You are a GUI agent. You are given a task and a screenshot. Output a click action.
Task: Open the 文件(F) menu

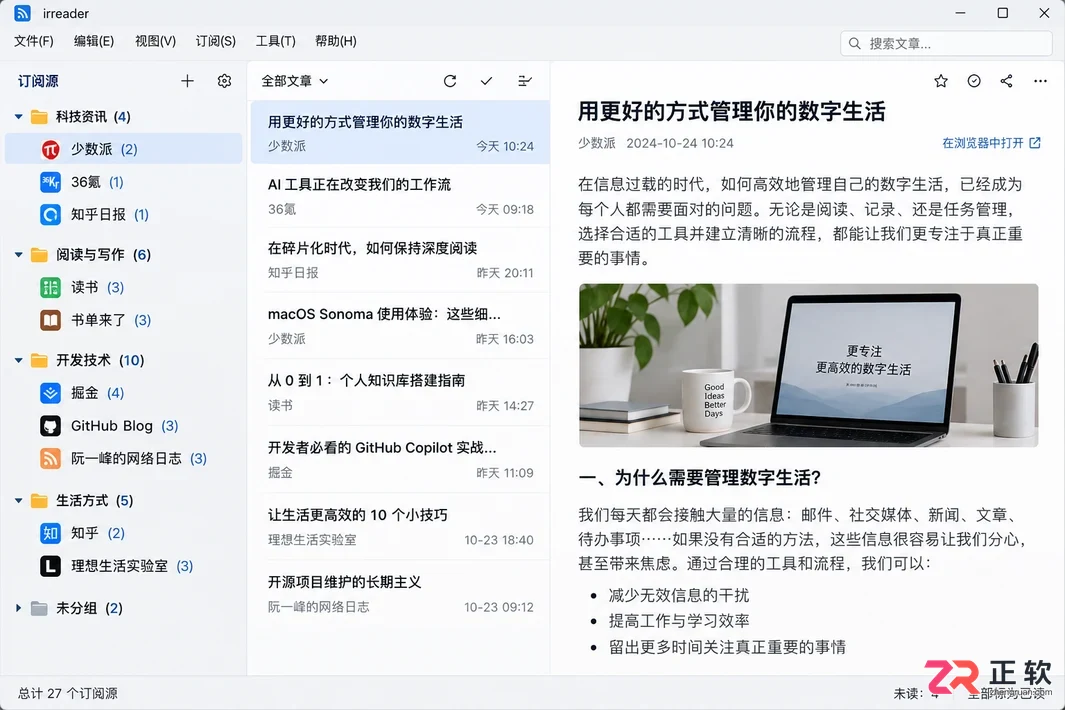33,41
